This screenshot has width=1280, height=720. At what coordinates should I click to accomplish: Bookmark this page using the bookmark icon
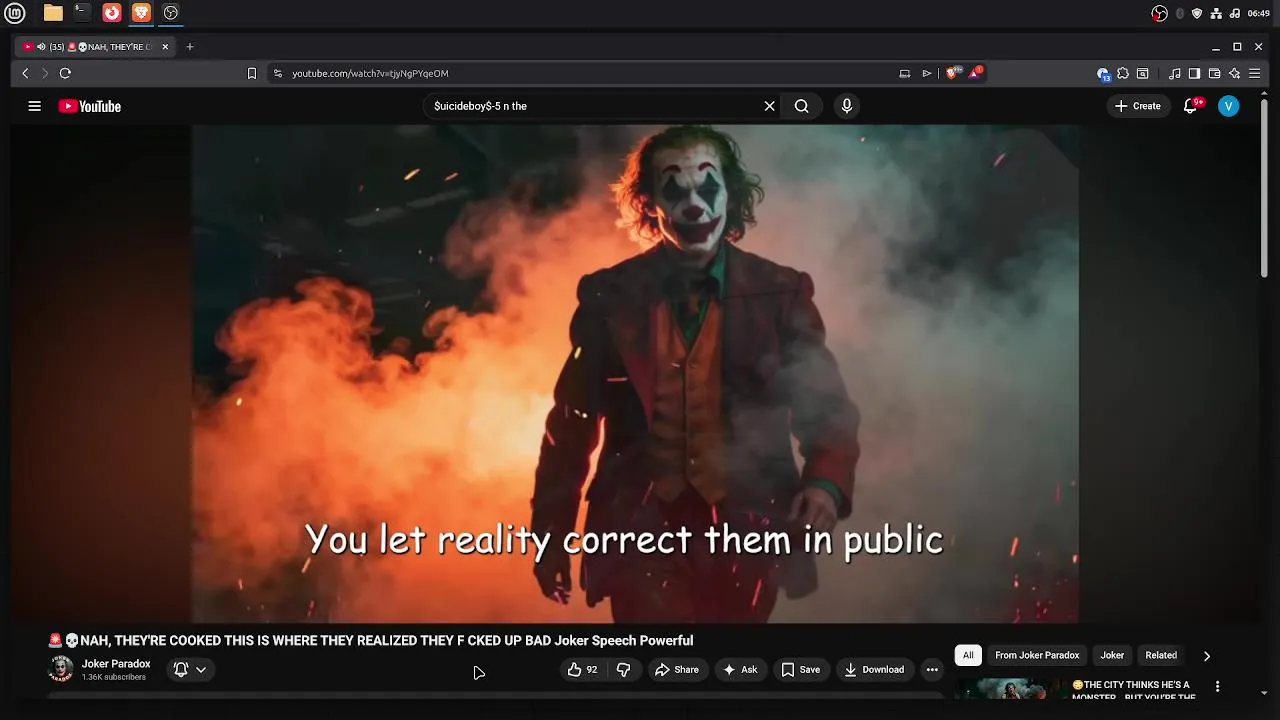click(252, 73)
